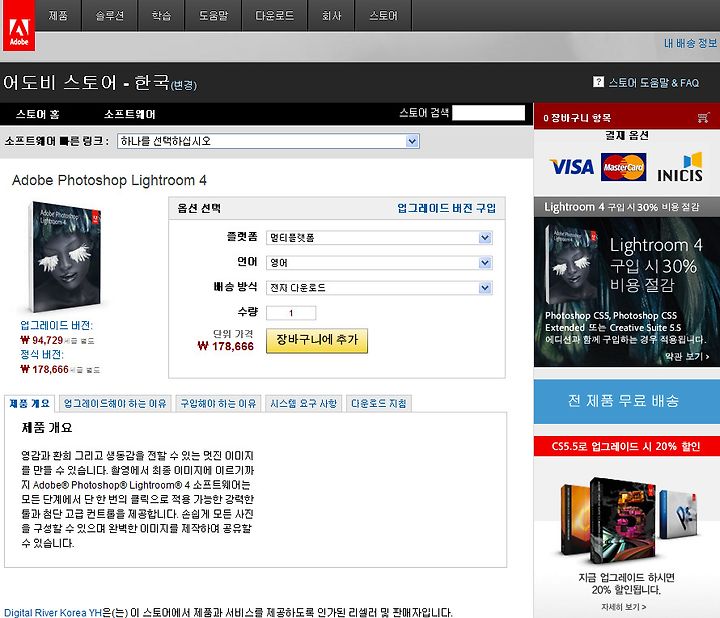Go to 스토어 홈 in navigation bar
Viewport: 720px width, 618px height.
pos(38,114)
